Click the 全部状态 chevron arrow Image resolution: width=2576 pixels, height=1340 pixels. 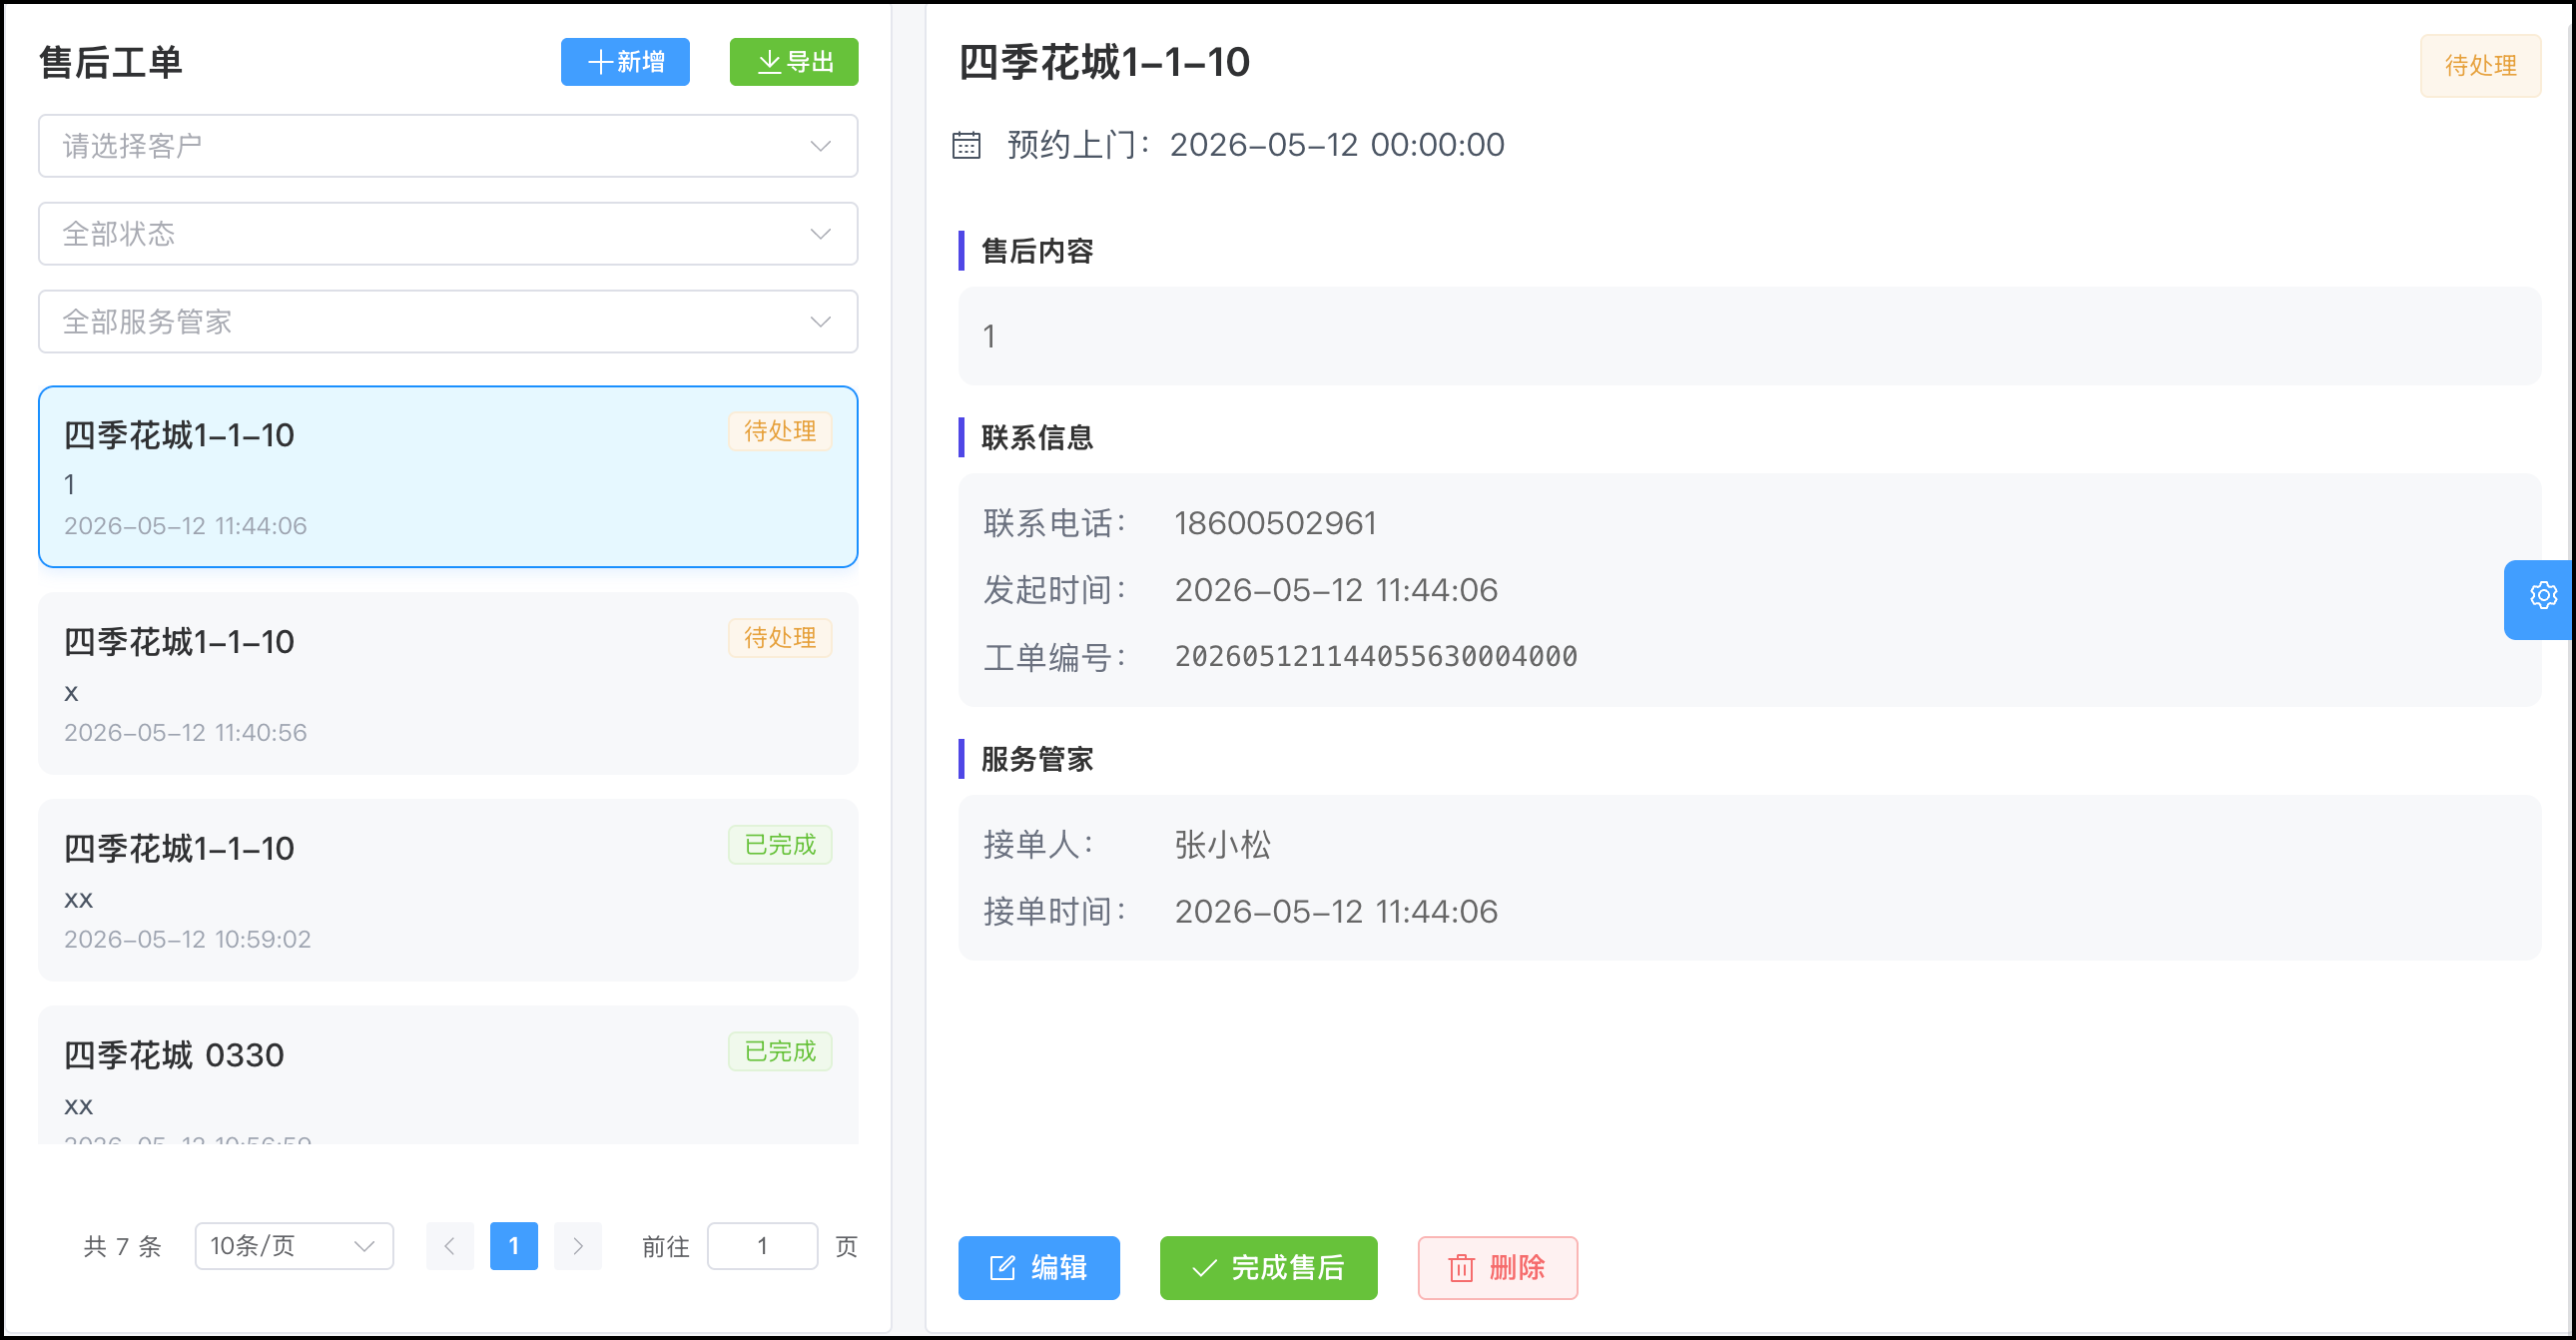[820, 234]
